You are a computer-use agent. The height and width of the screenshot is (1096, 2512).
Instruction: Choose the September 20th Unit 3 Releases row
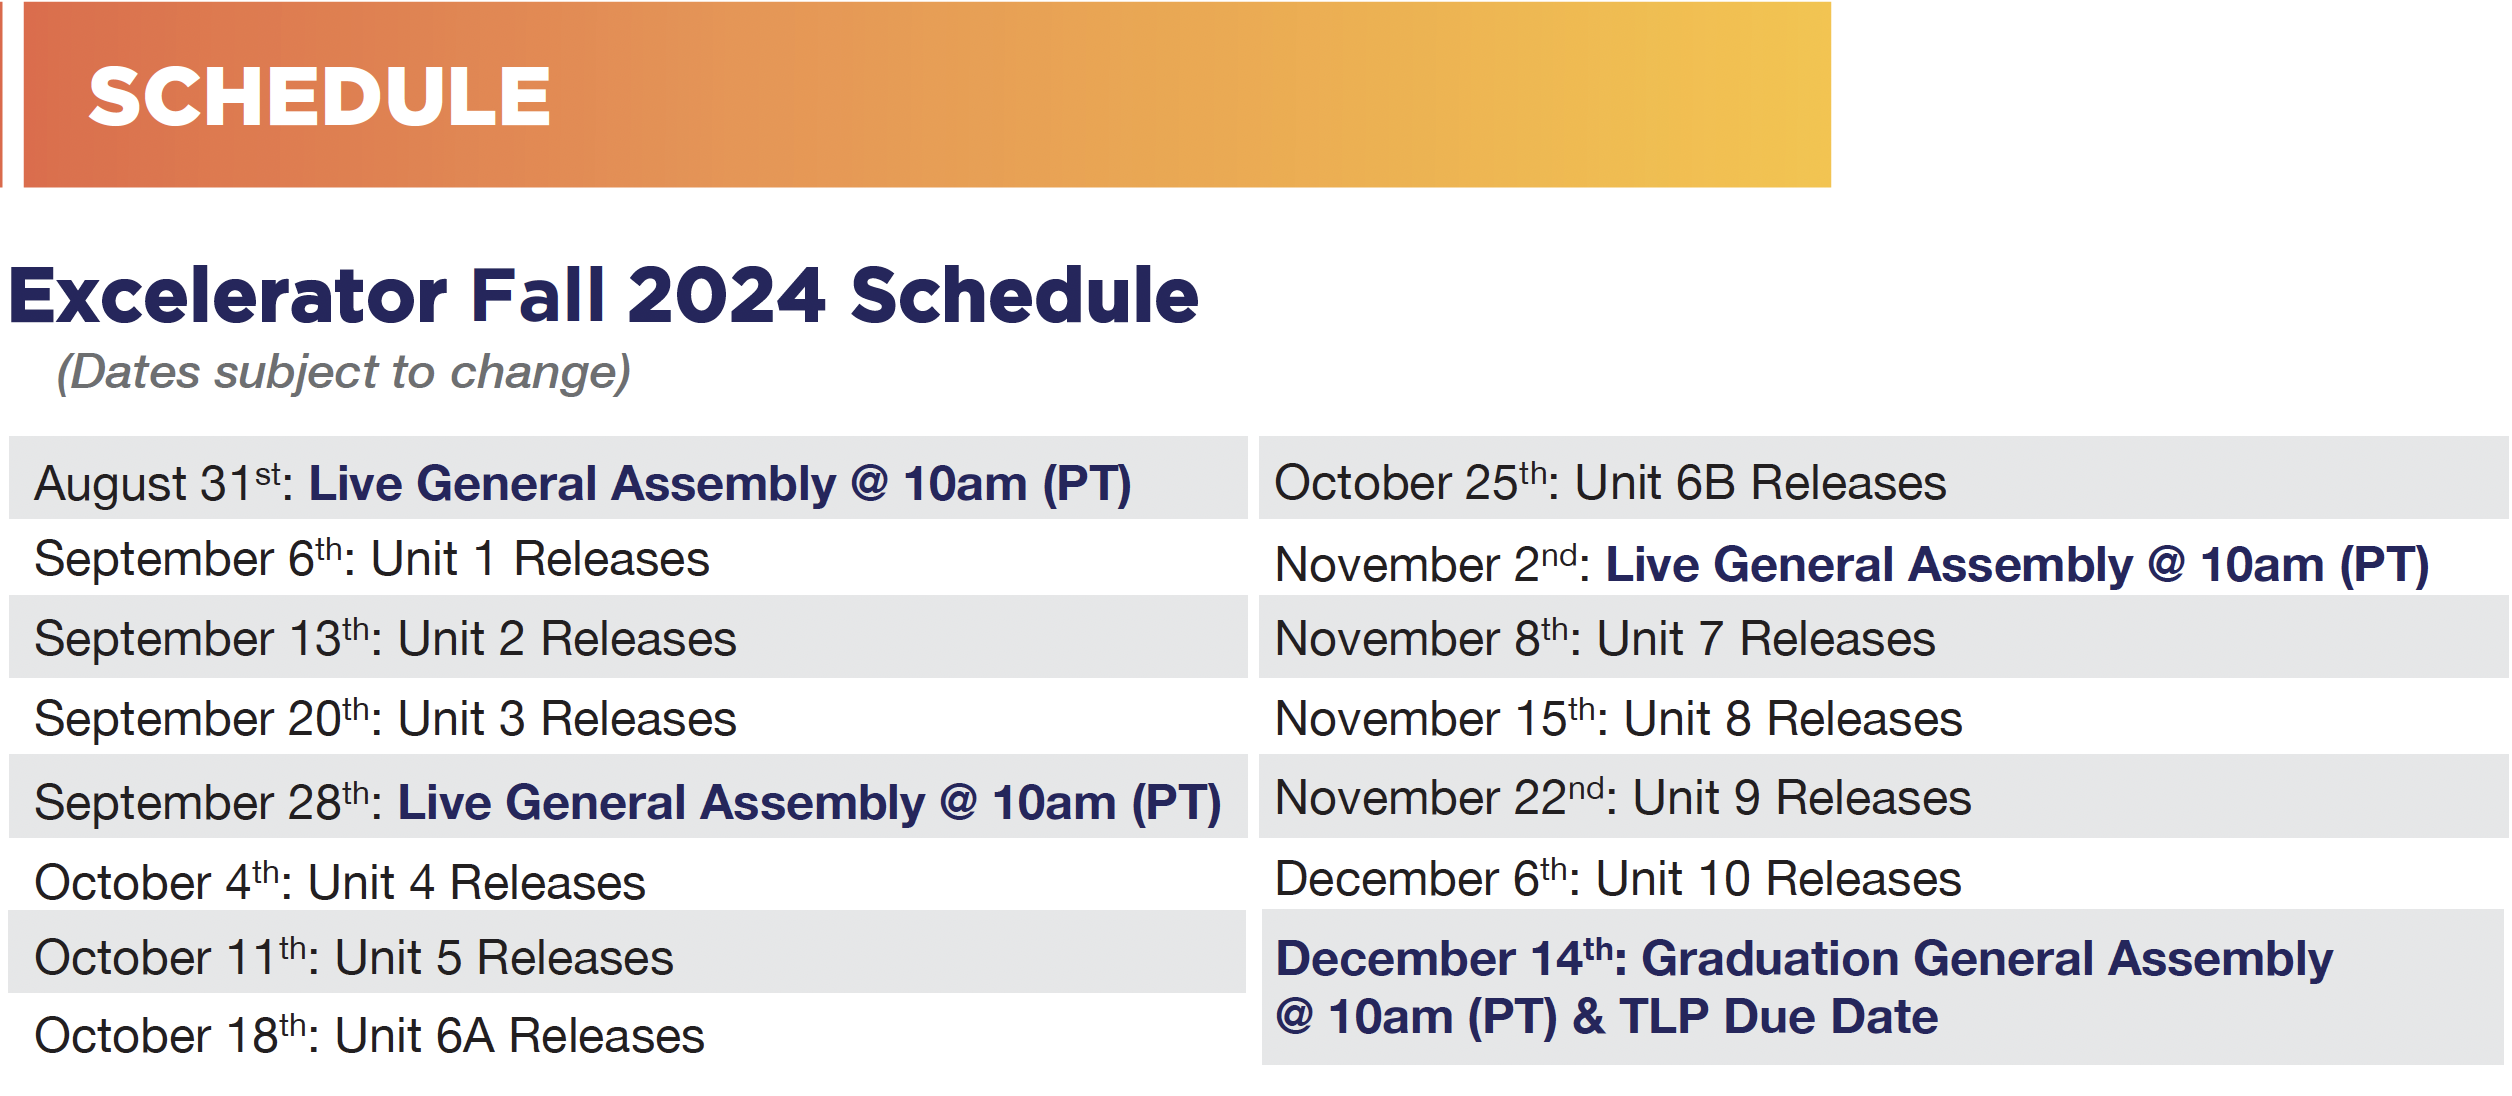click(x=385, y=719)
